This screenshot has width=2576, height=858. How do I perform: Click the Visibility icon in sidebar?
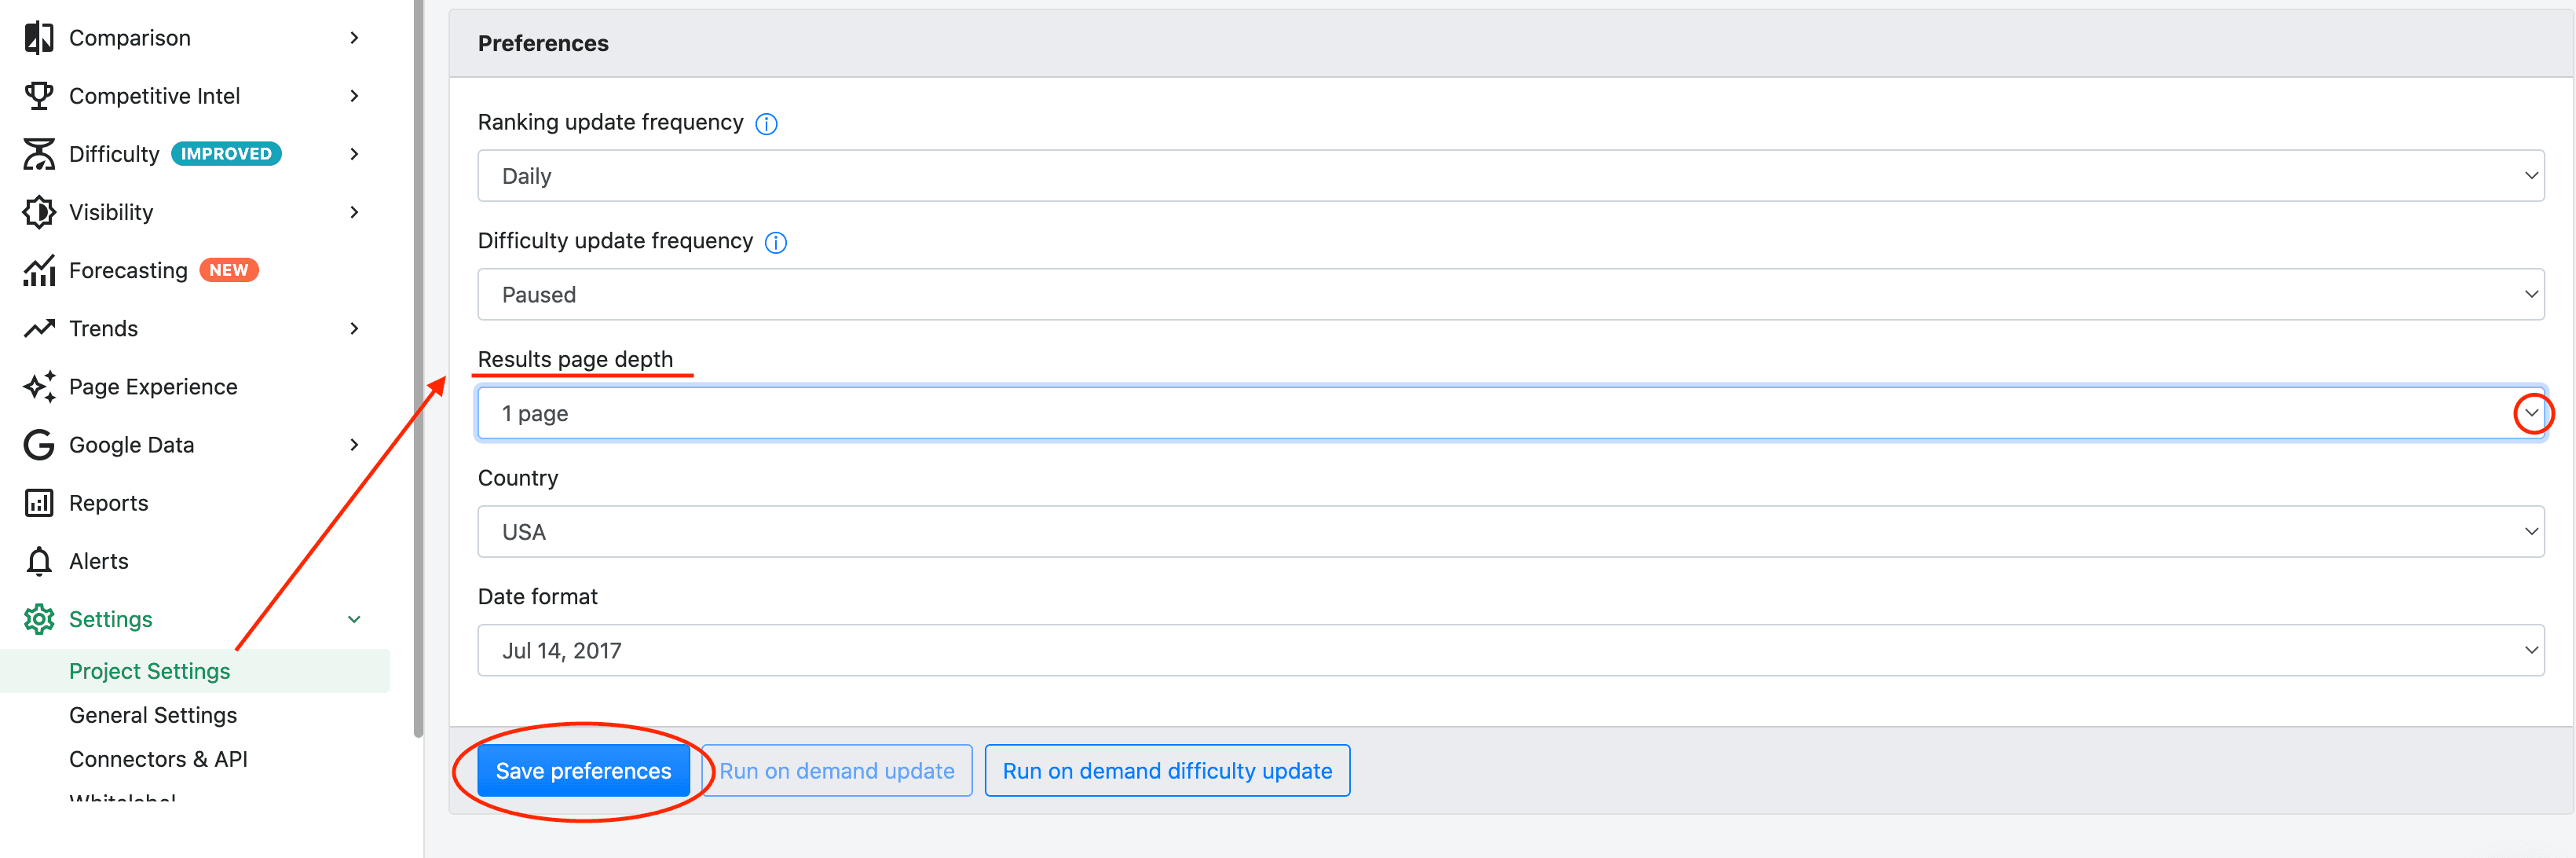(x=39, y=212)
